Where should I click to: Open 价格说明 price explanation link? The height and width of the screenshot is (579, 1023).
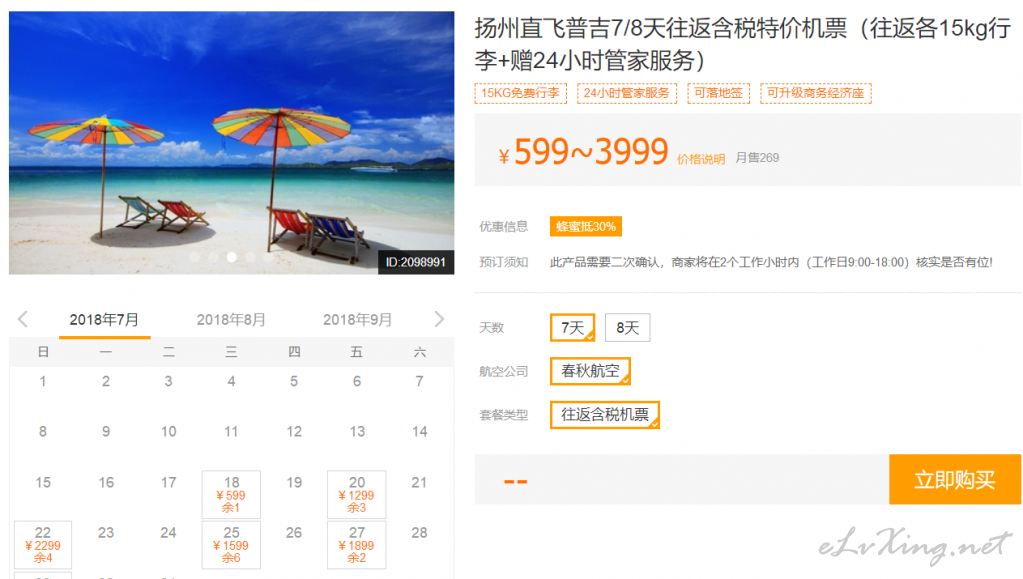click(701, 159)
